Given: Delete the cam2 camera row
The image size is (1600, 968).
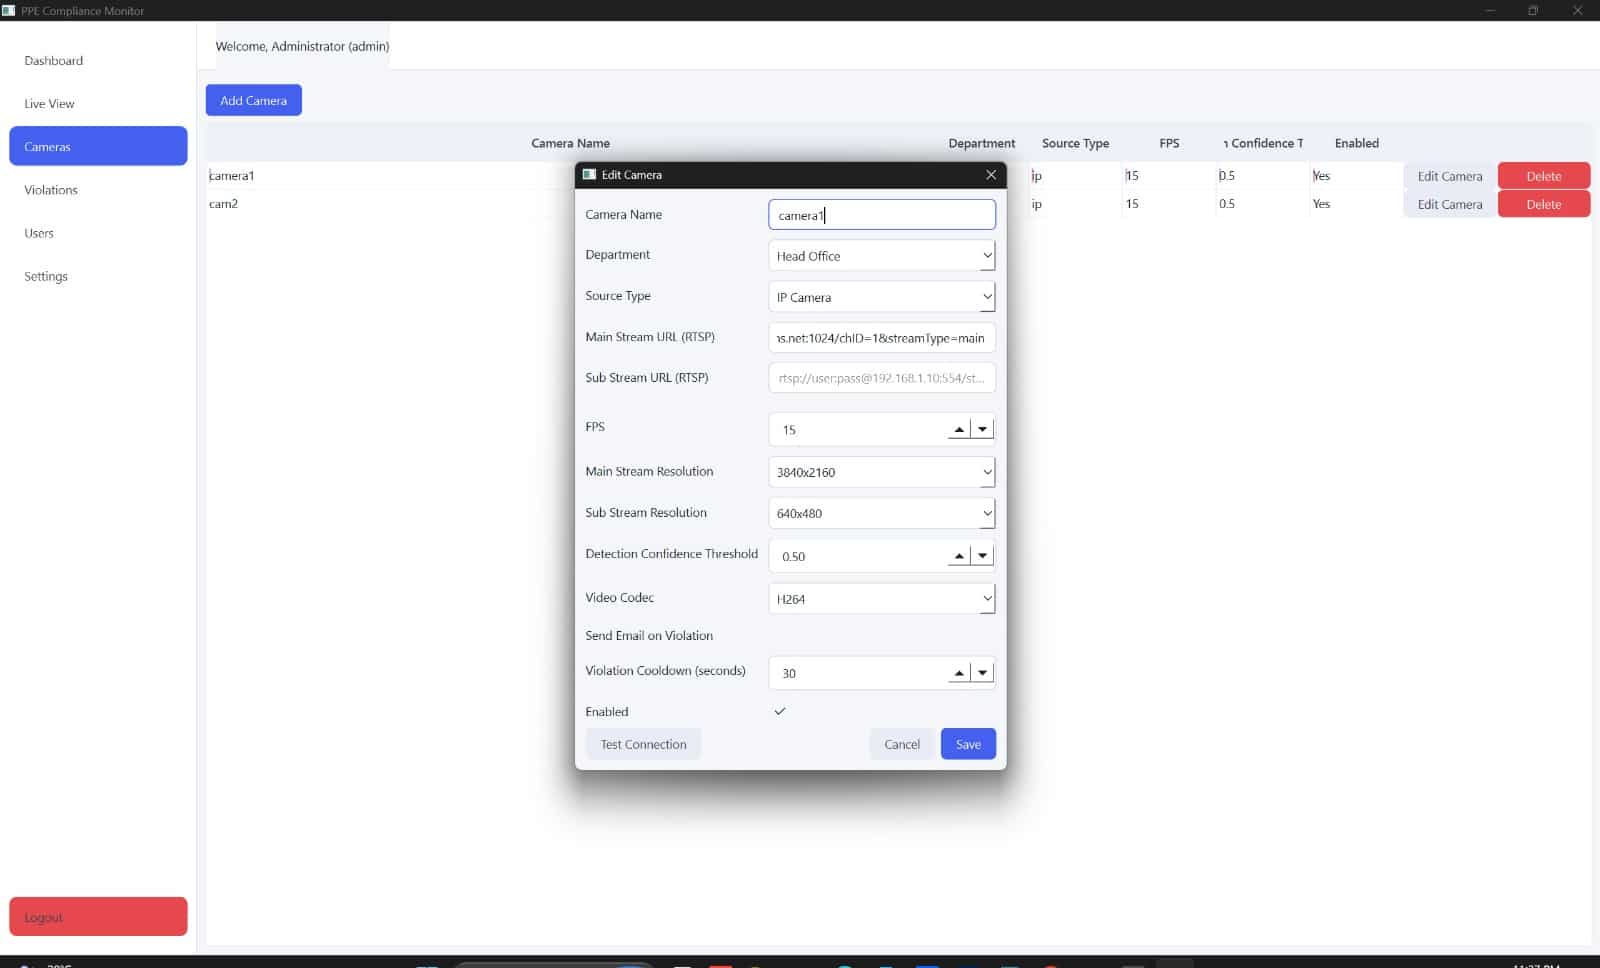Looking at the screenshot, I should pos(1544,204).
